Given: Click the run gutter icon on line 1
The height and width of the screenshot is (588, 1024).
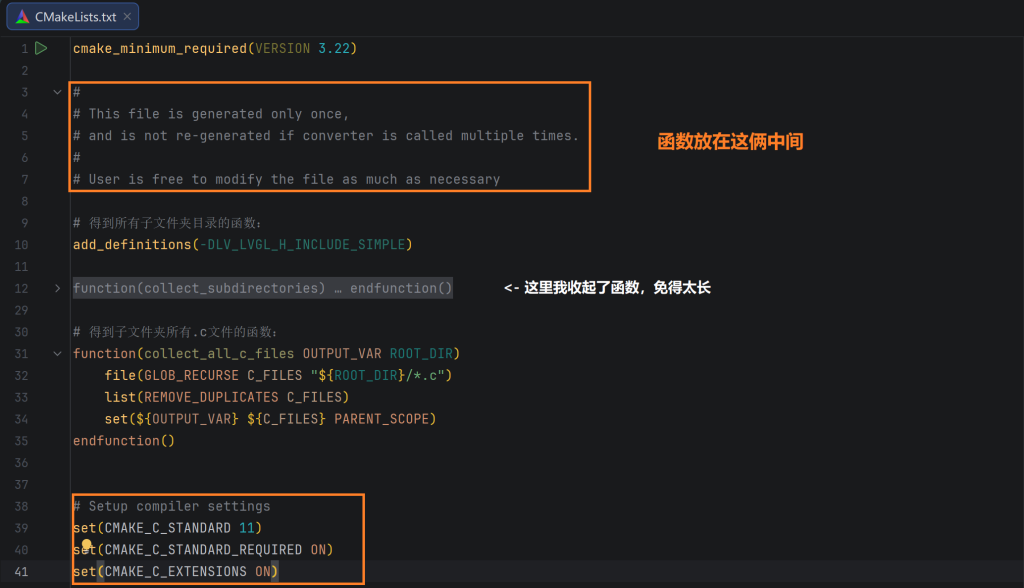Looking at the screenshot, I should coord(41,48).
